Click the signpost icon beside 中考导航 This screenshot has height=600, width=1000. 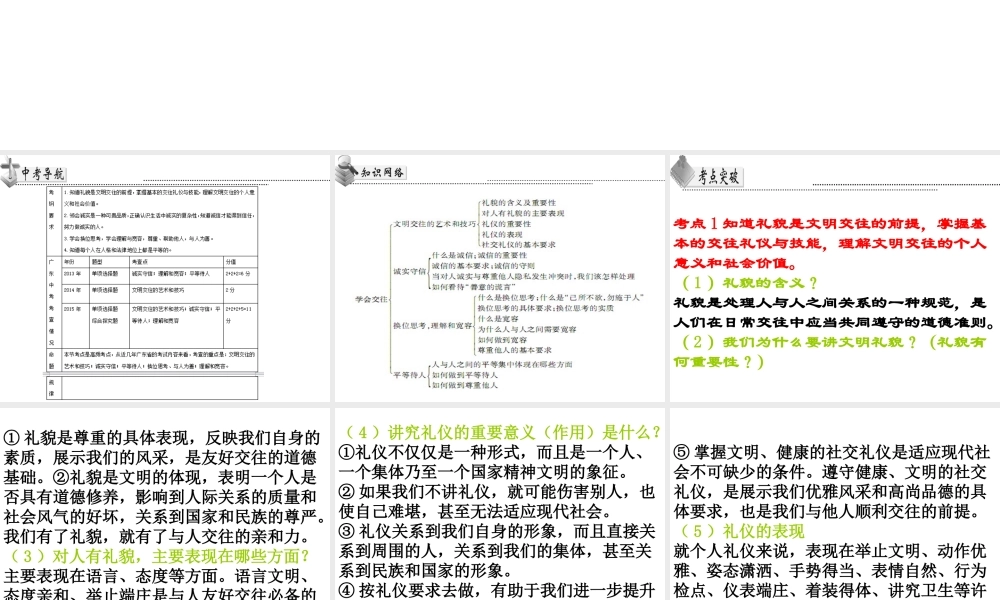click(10, 172)
